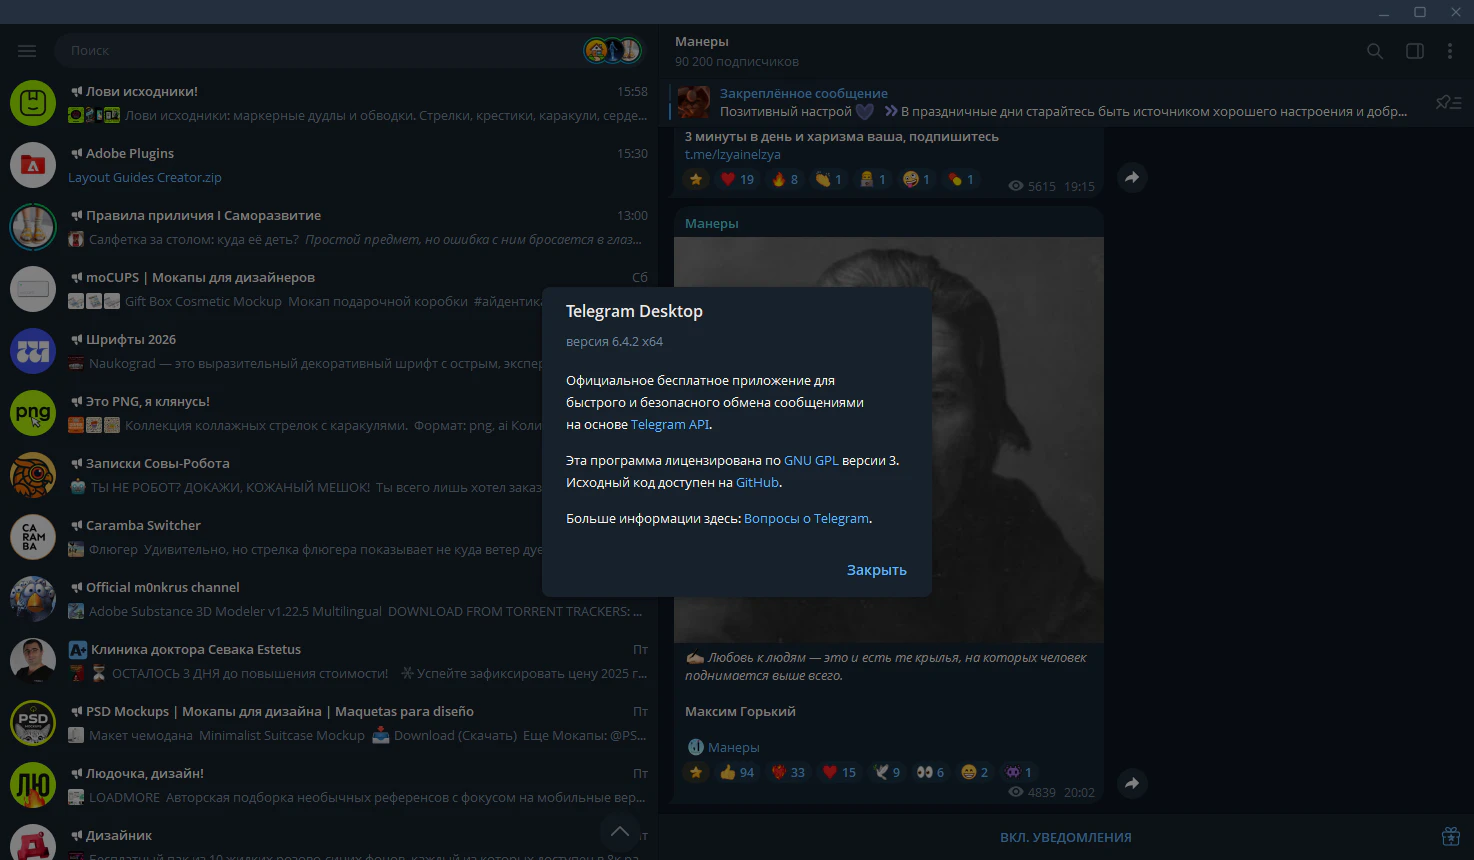
Task: Toggle the right info side panel
Action: [x=1415, y=51]
